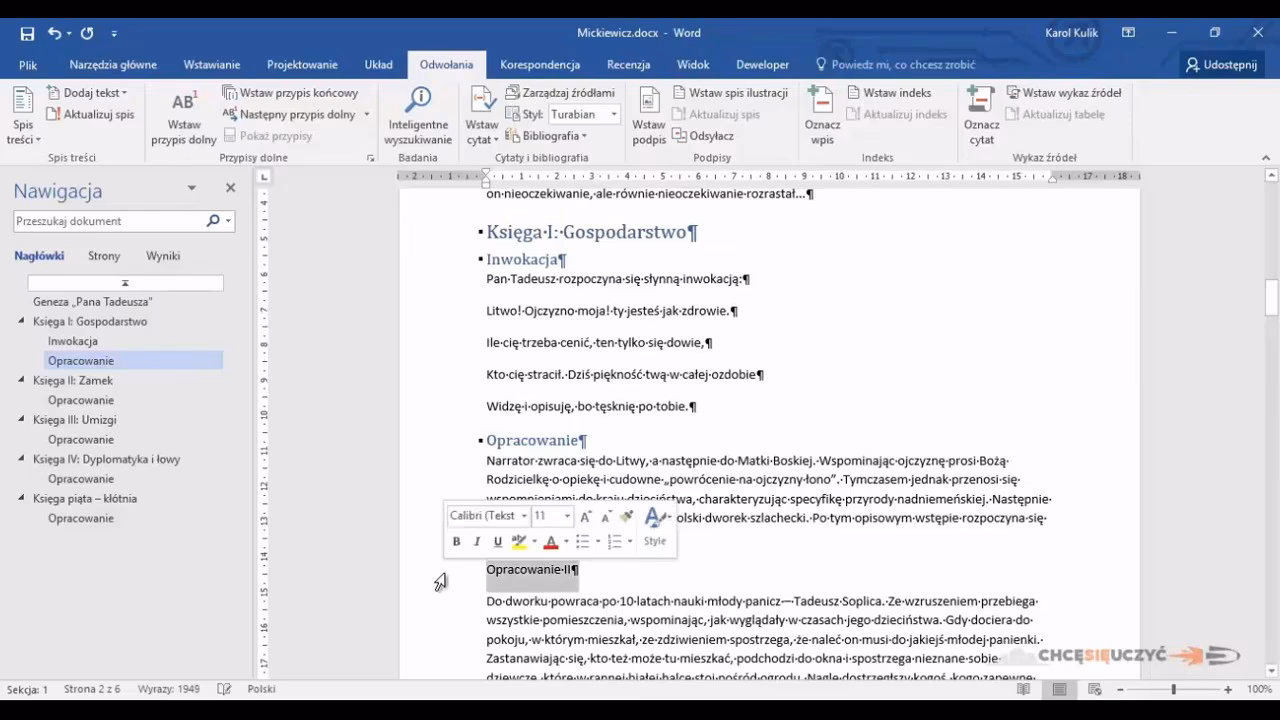
Task: Open Styl Turabian combo box
Action: coord(584,114)
